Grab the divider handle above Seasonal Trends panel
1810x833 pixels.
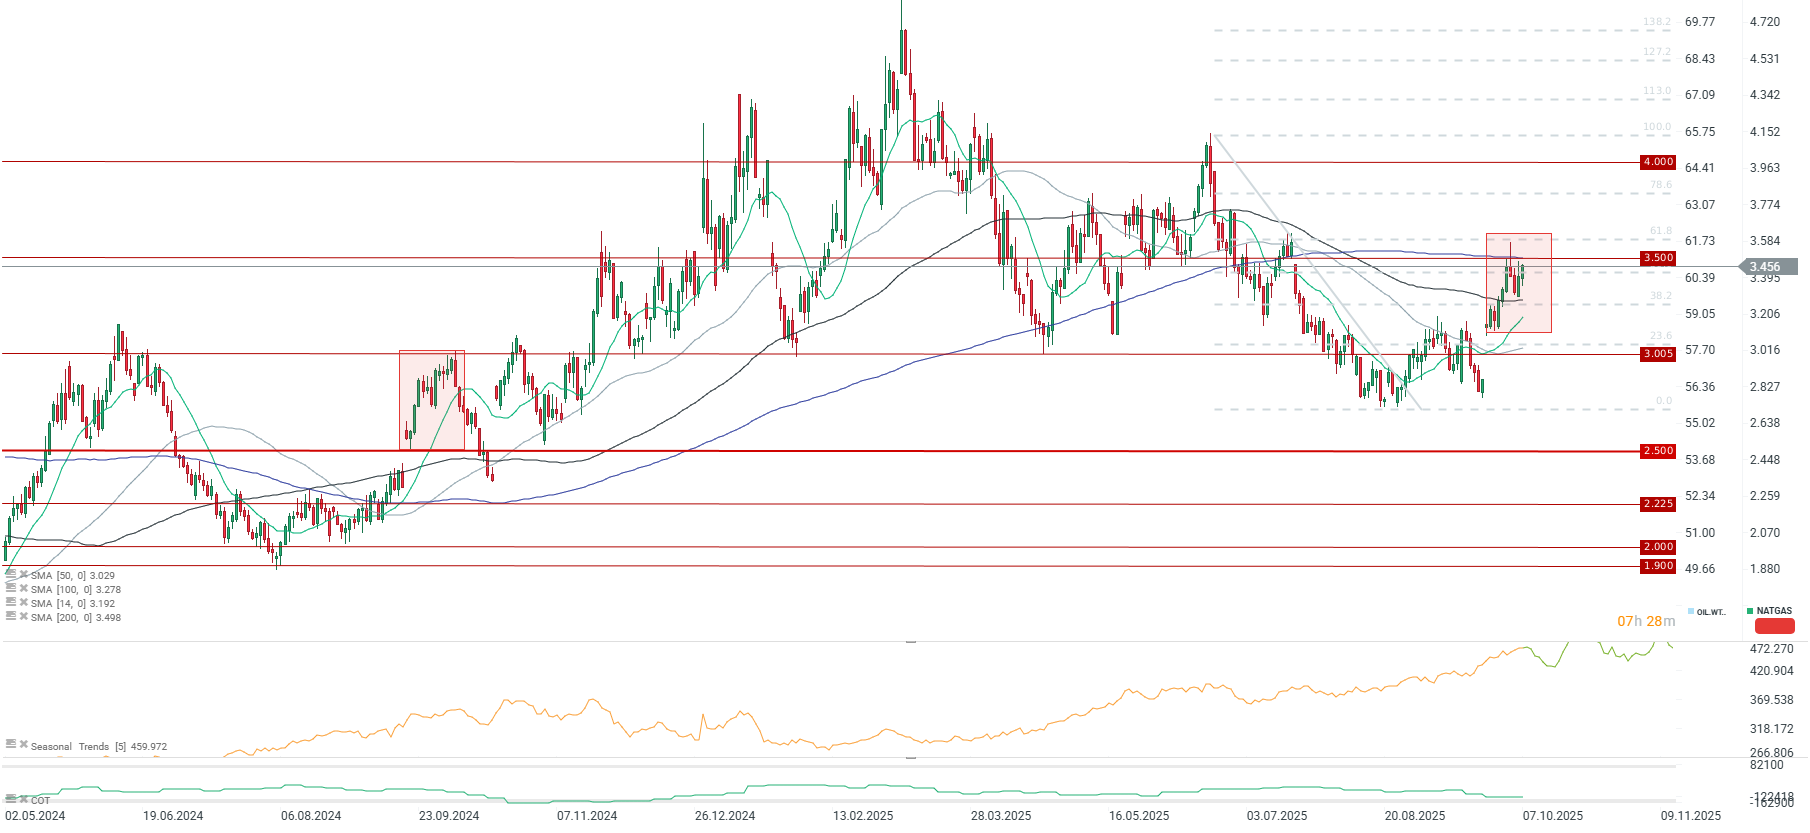(911, 641)
